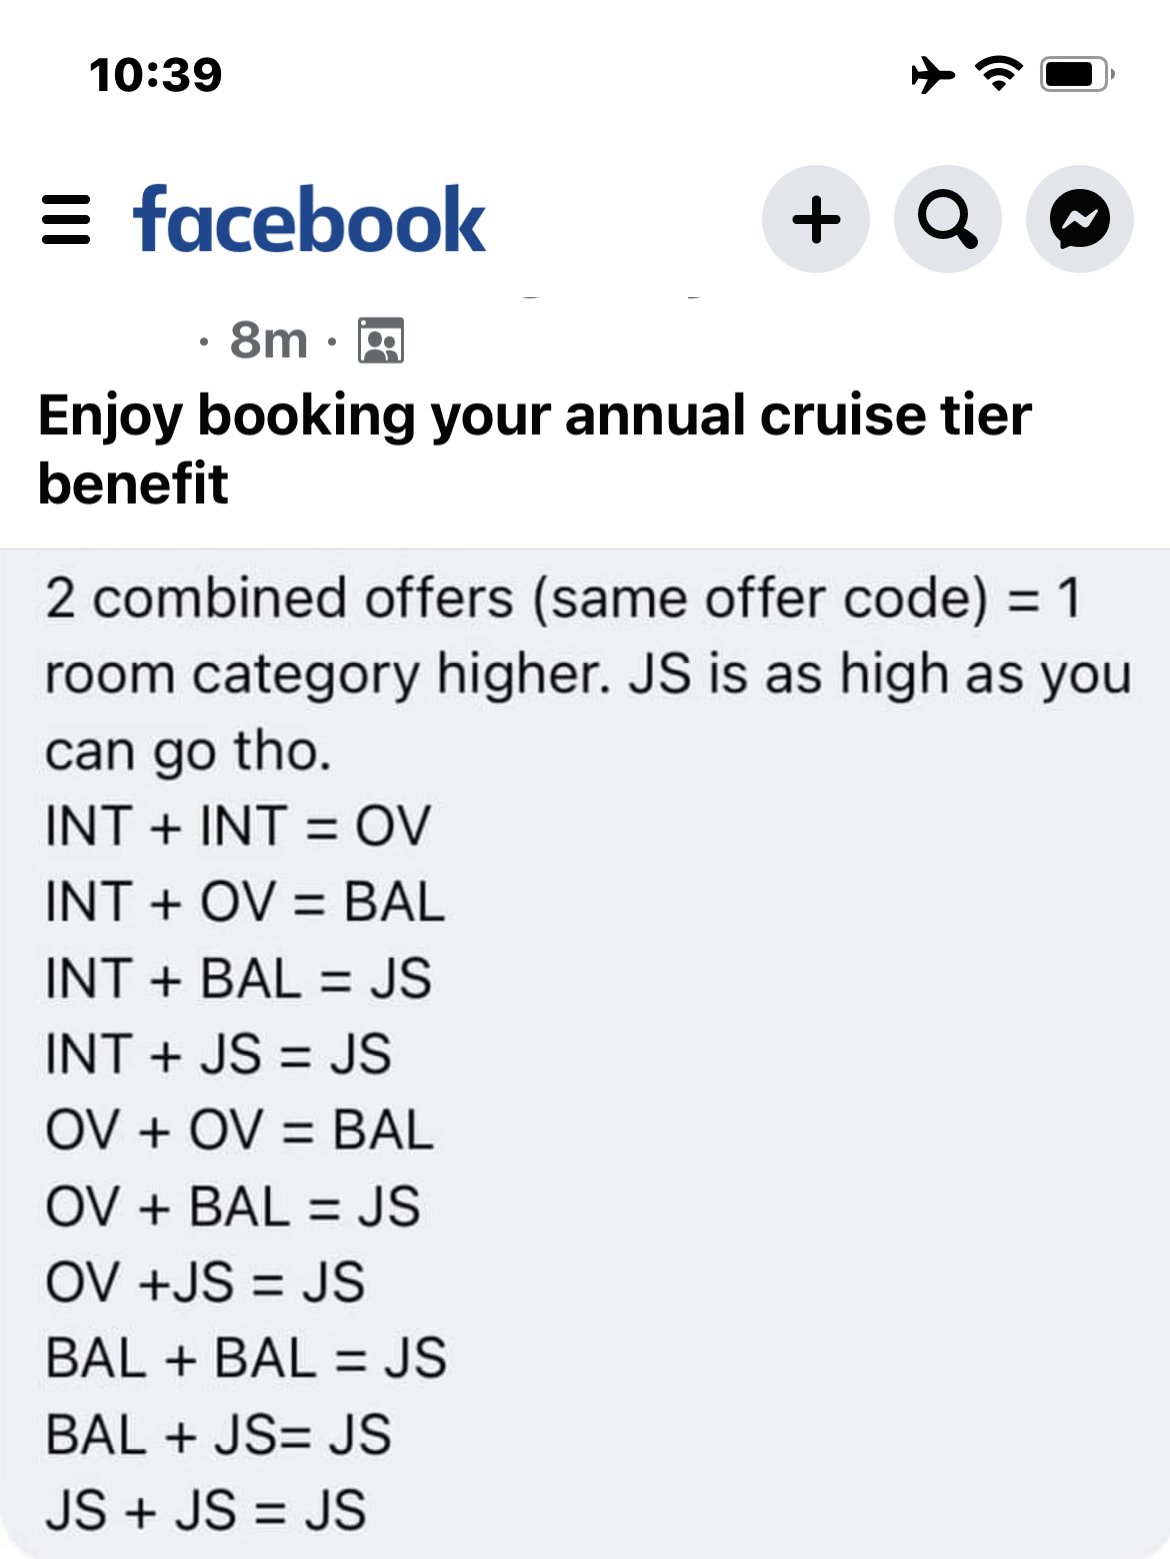1170x1559 pixels.
Task: Tap the Wi-Fi status icon
Action: [x=998, y=74]
